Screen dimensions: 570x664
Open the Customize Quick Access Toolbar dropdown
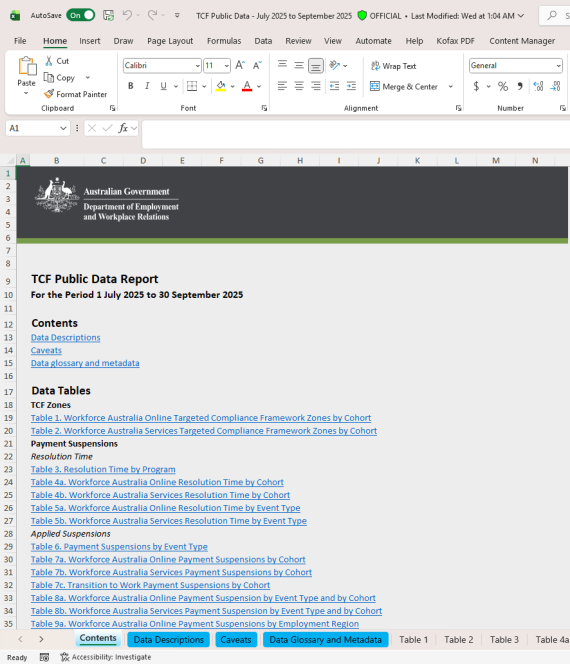[177, 16]
